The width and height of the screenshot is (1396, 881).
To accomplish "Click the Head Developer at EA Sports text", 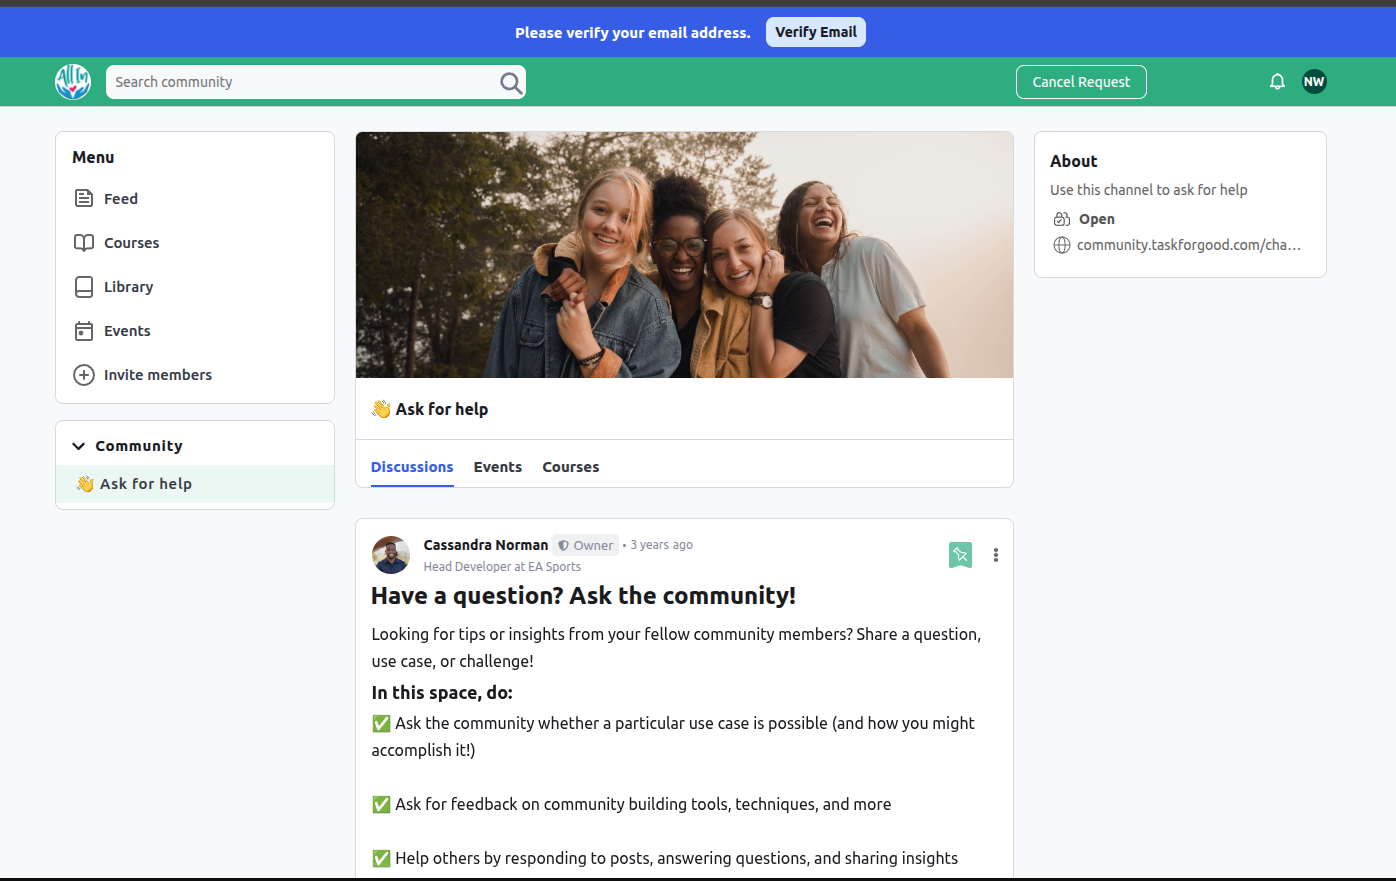I will [x=502, y=567].
